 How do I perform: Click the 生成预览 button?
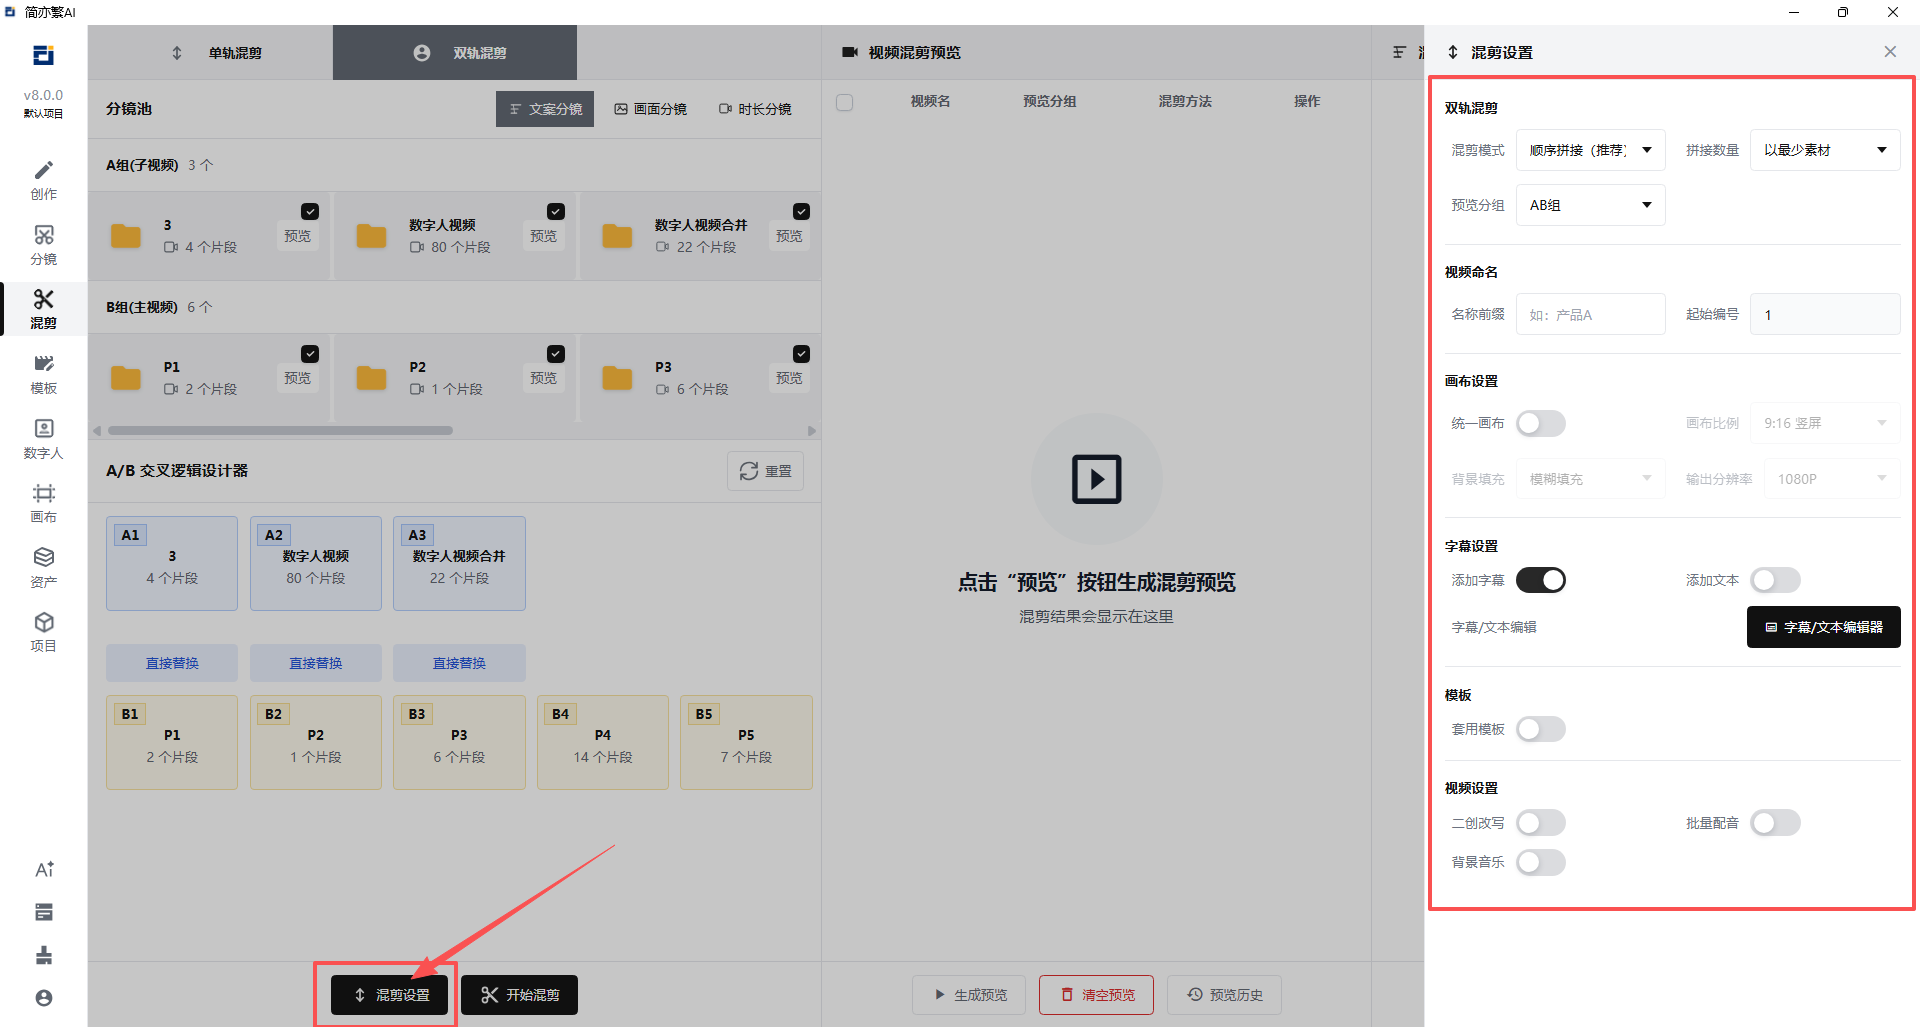[969, 995]
